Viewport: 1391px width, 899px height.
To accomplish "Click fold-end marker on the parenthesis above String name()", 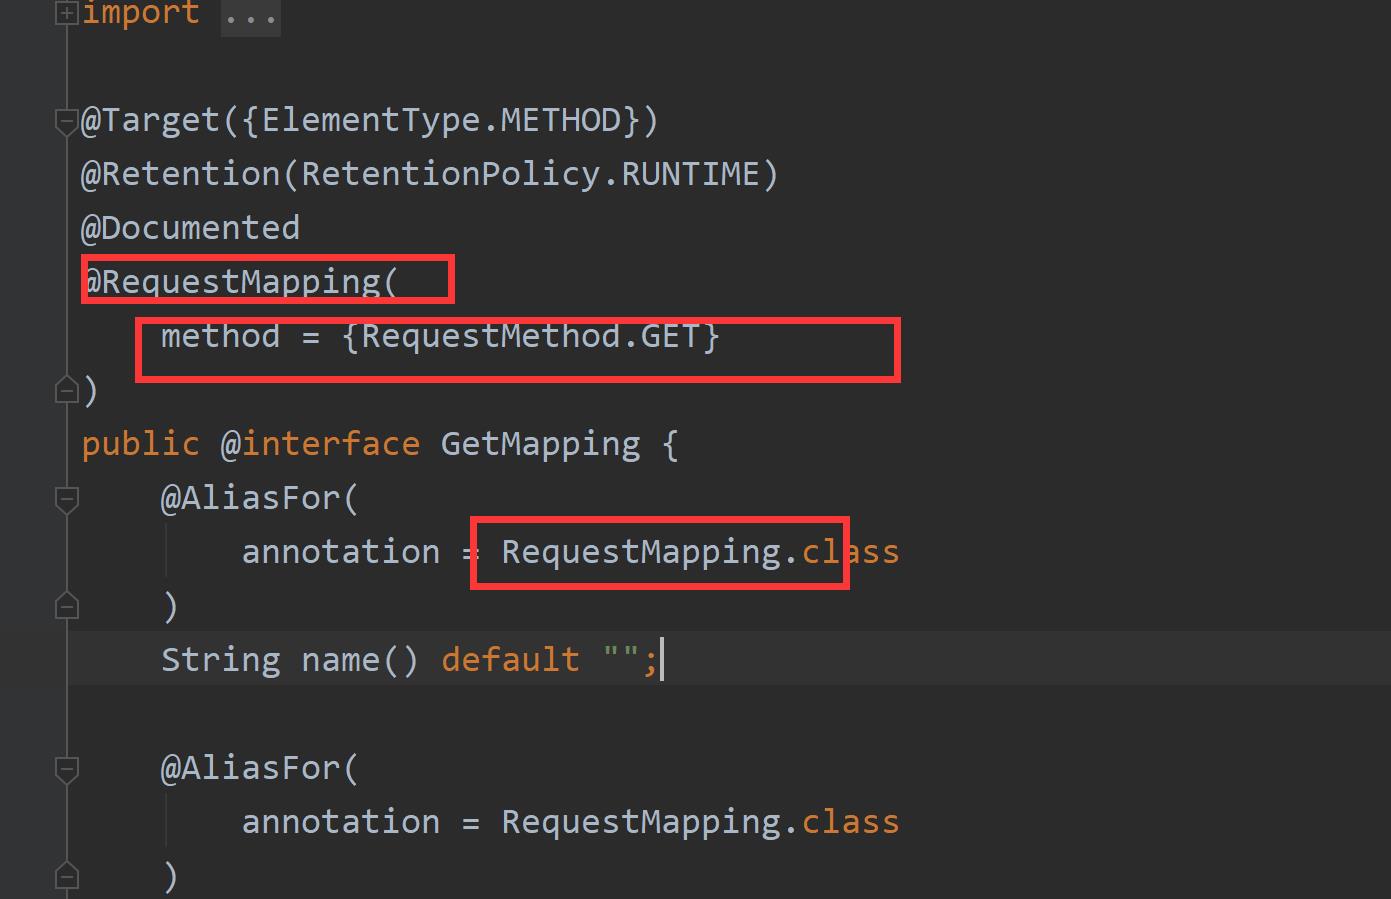I will tap(67, 606).
